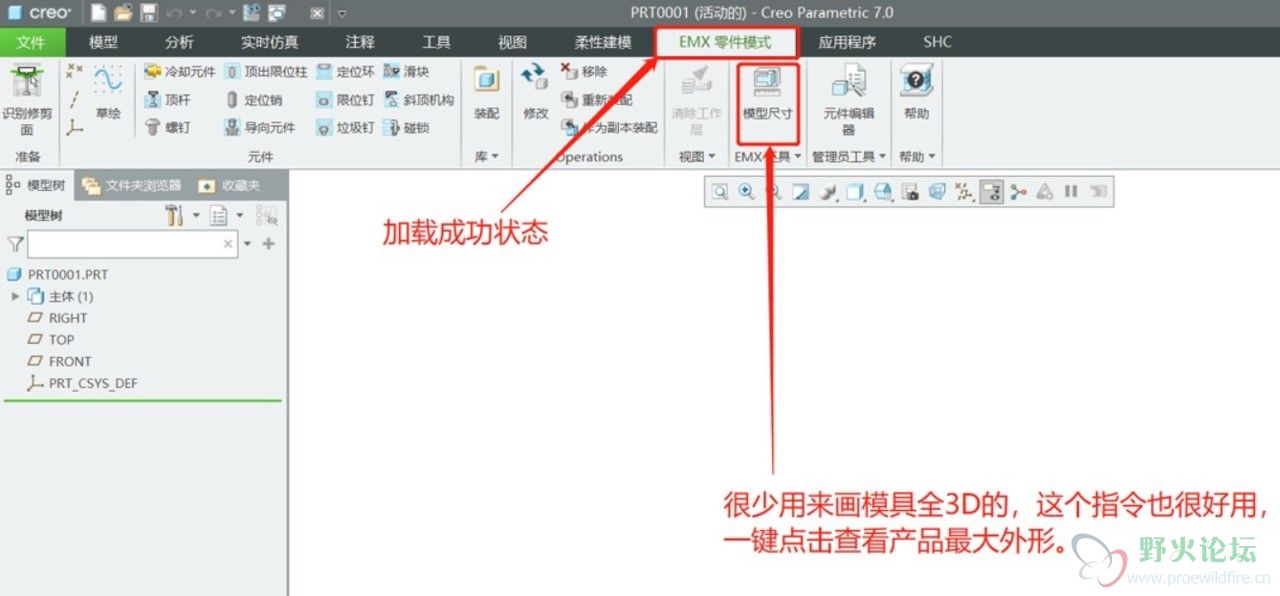The width and height of the screenshot is (1280, 596).
Task: Add a 垃圾钉 component
Action: 345,128
